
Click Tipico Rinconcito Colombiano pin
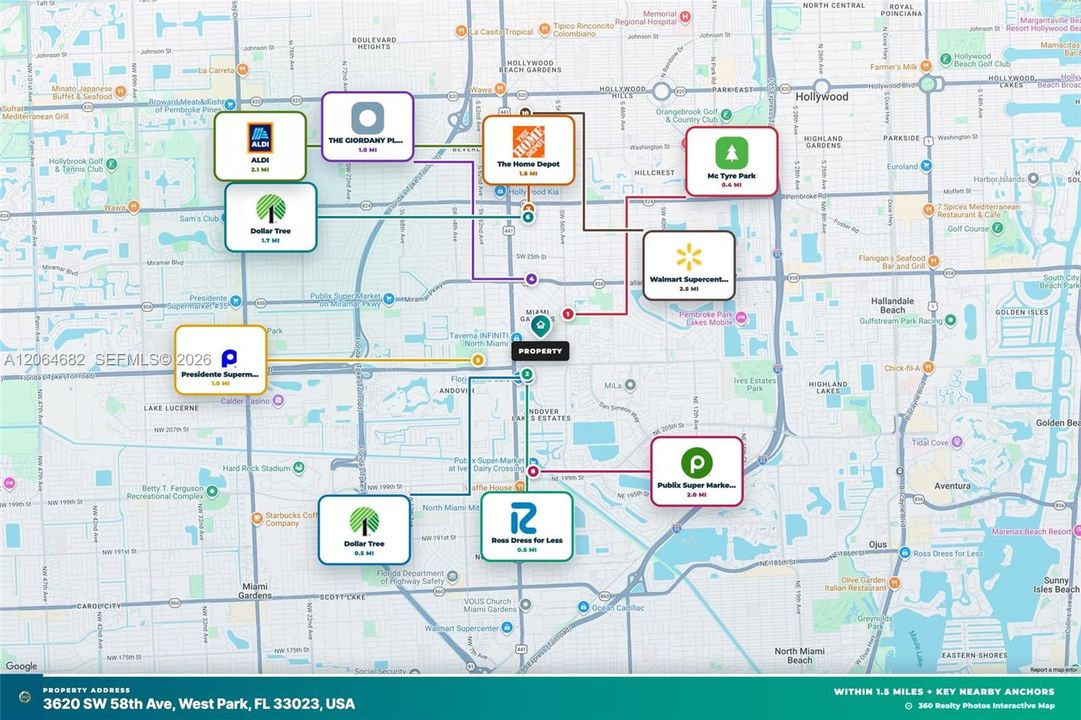tap(544, 28)
